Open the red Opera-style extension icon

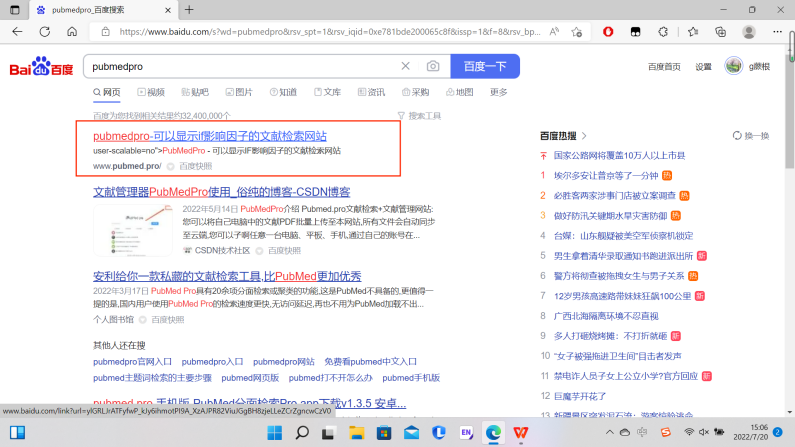[608, 32]
